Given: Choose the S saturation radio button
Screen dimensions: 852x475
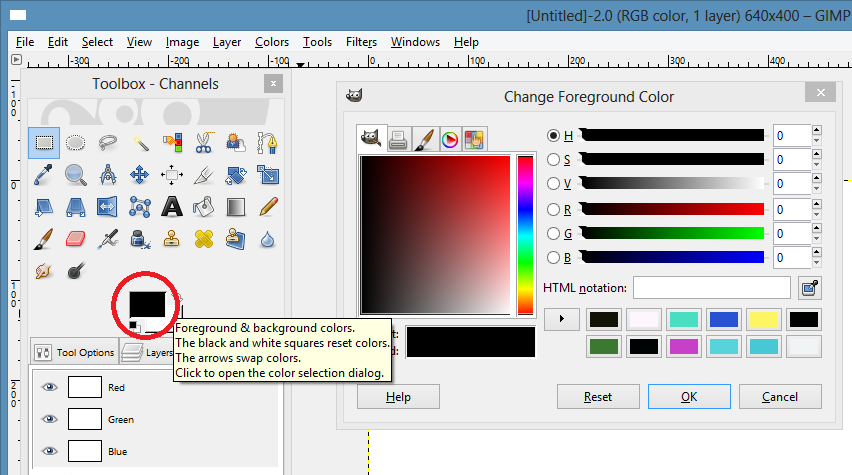Looking at the screenshot, I should [553, 159].
